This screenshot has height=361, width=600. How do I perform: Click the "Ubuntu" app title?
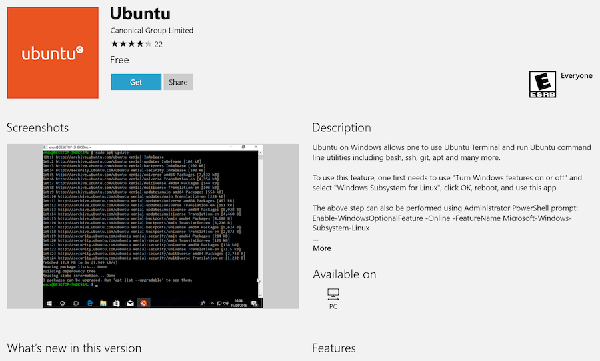click(x=140, y=13)
